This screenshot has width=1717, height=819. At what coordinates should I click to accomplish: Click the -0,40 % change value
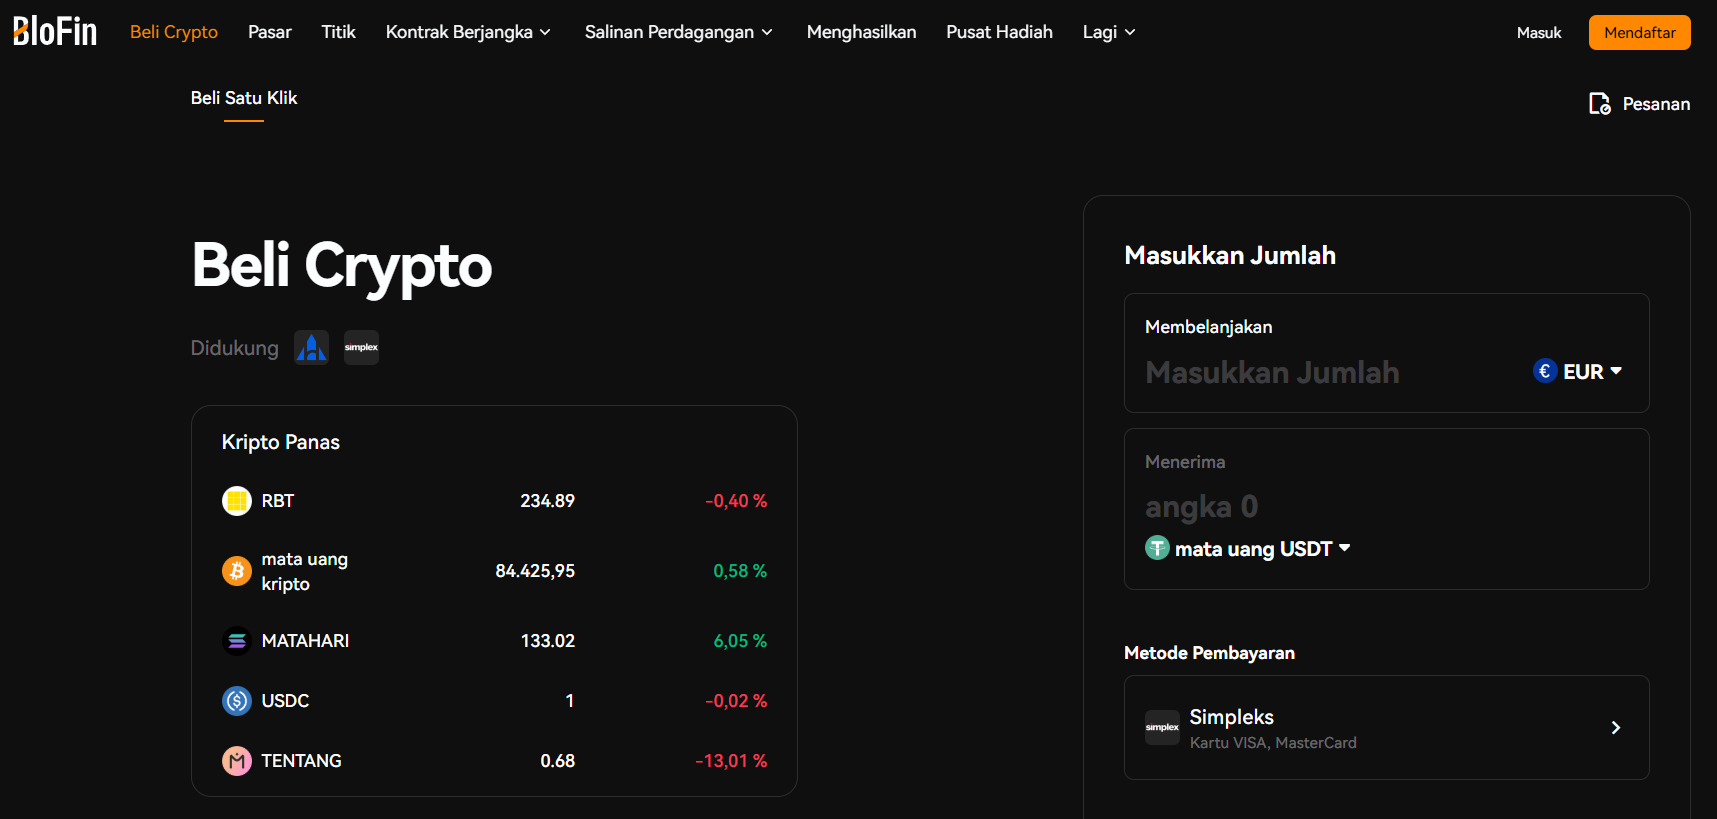tap(736, 501)
